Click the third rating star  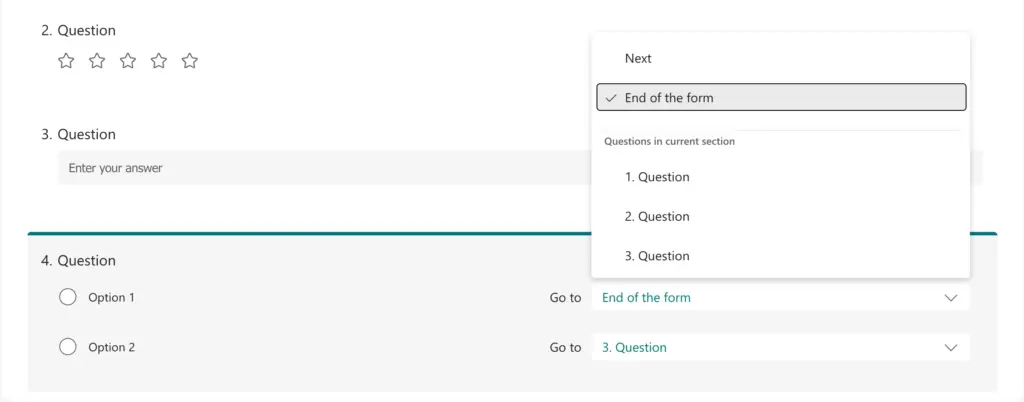pyautogui.click(x=128, y=61)
